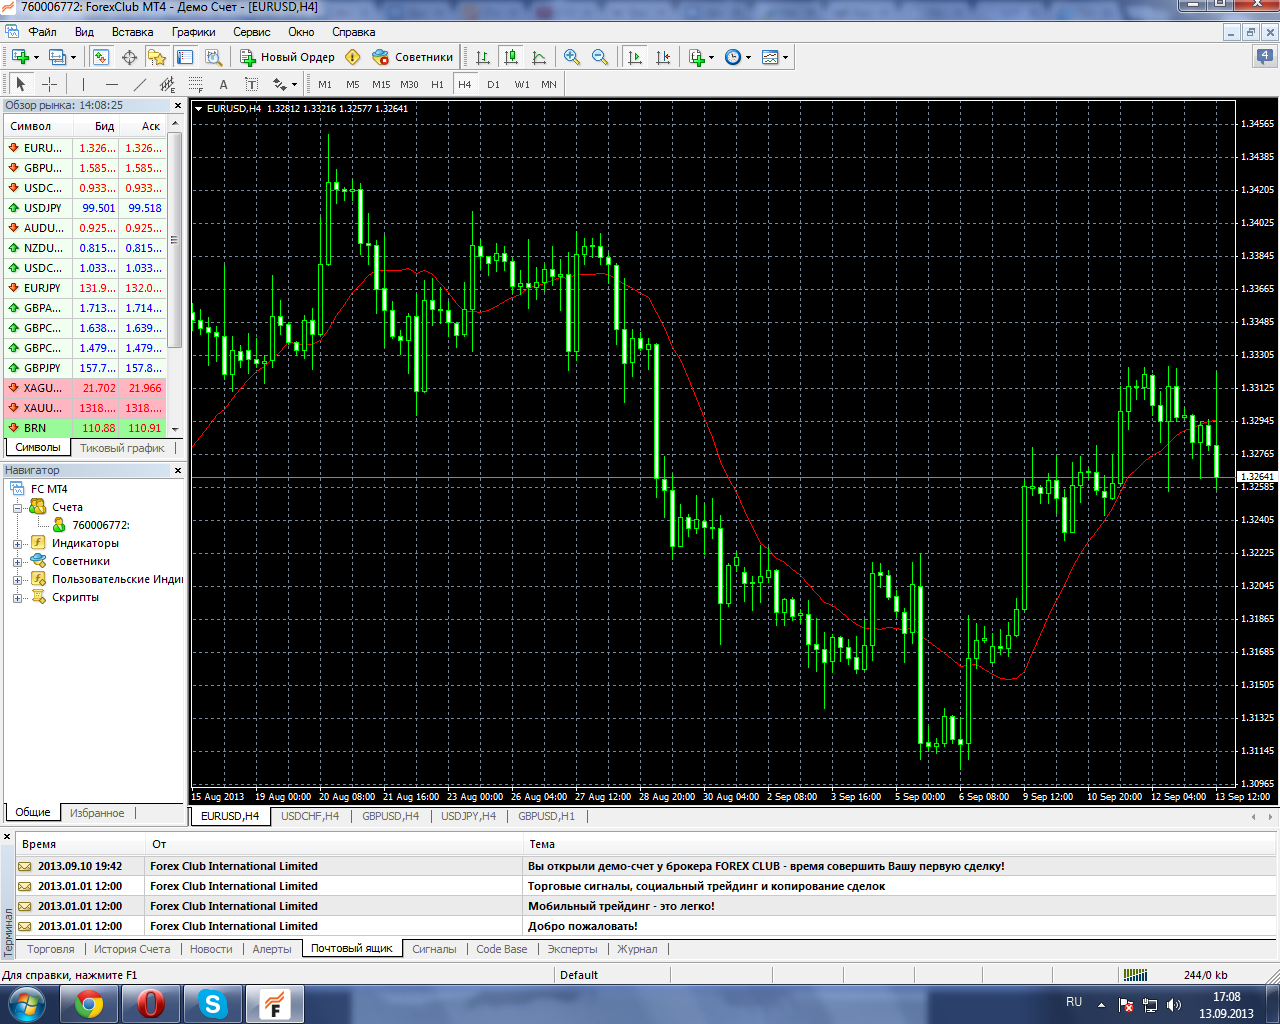Switch to USDCHF,H4 chart tab
The image size is (1280, 1024).
click(x=310, y=816)
